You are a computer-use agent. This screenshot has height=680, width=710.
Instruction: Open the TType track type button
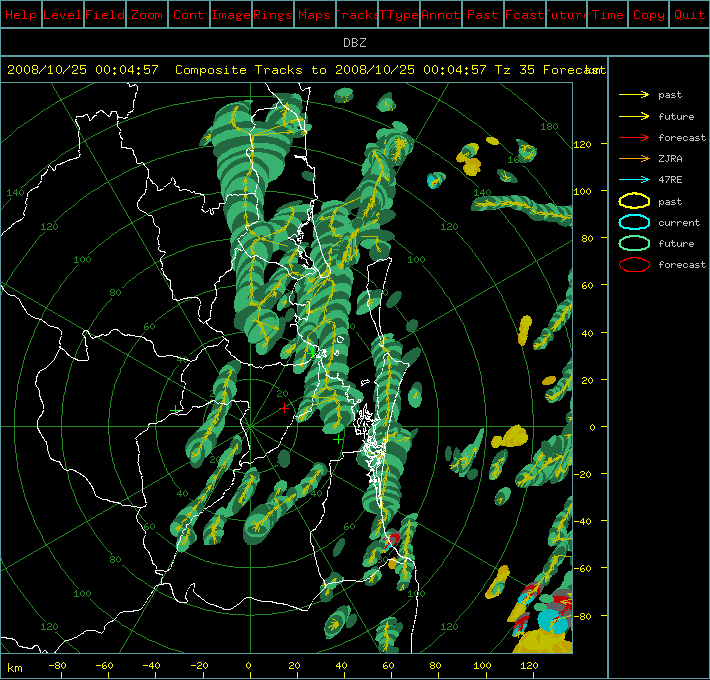[398, 15]
